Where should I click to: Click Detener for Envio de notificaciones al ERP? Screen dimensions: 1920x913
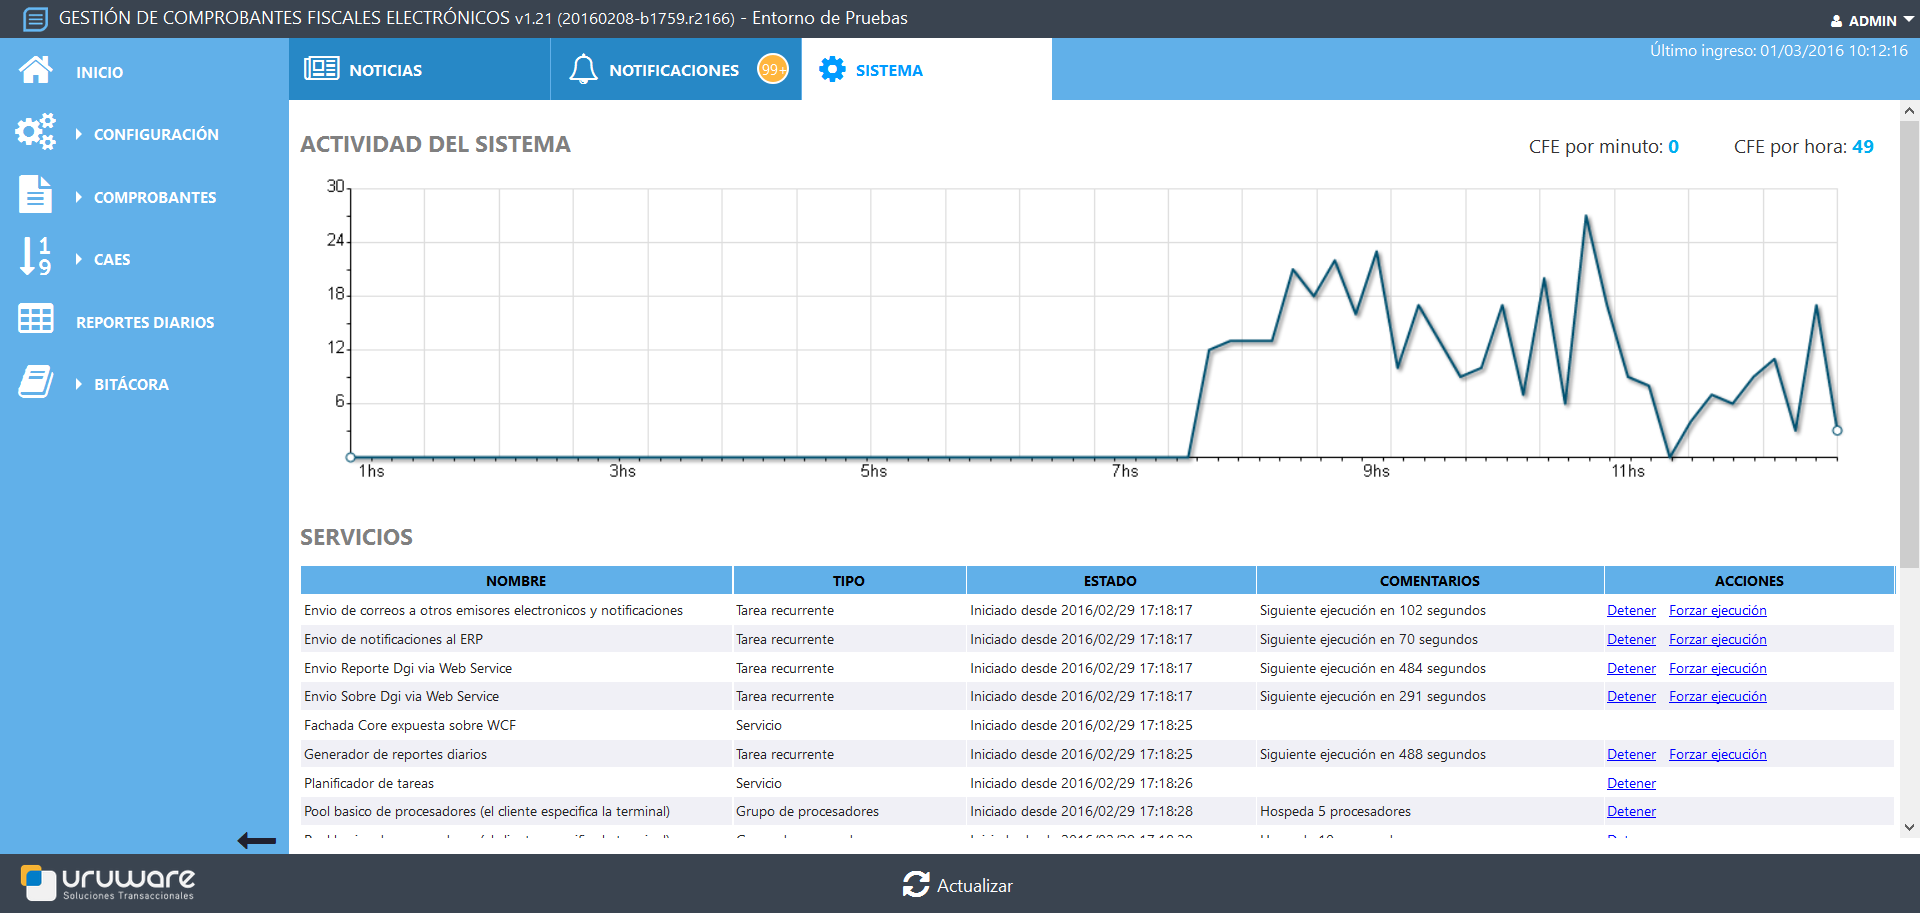[x=1631, y=640]
